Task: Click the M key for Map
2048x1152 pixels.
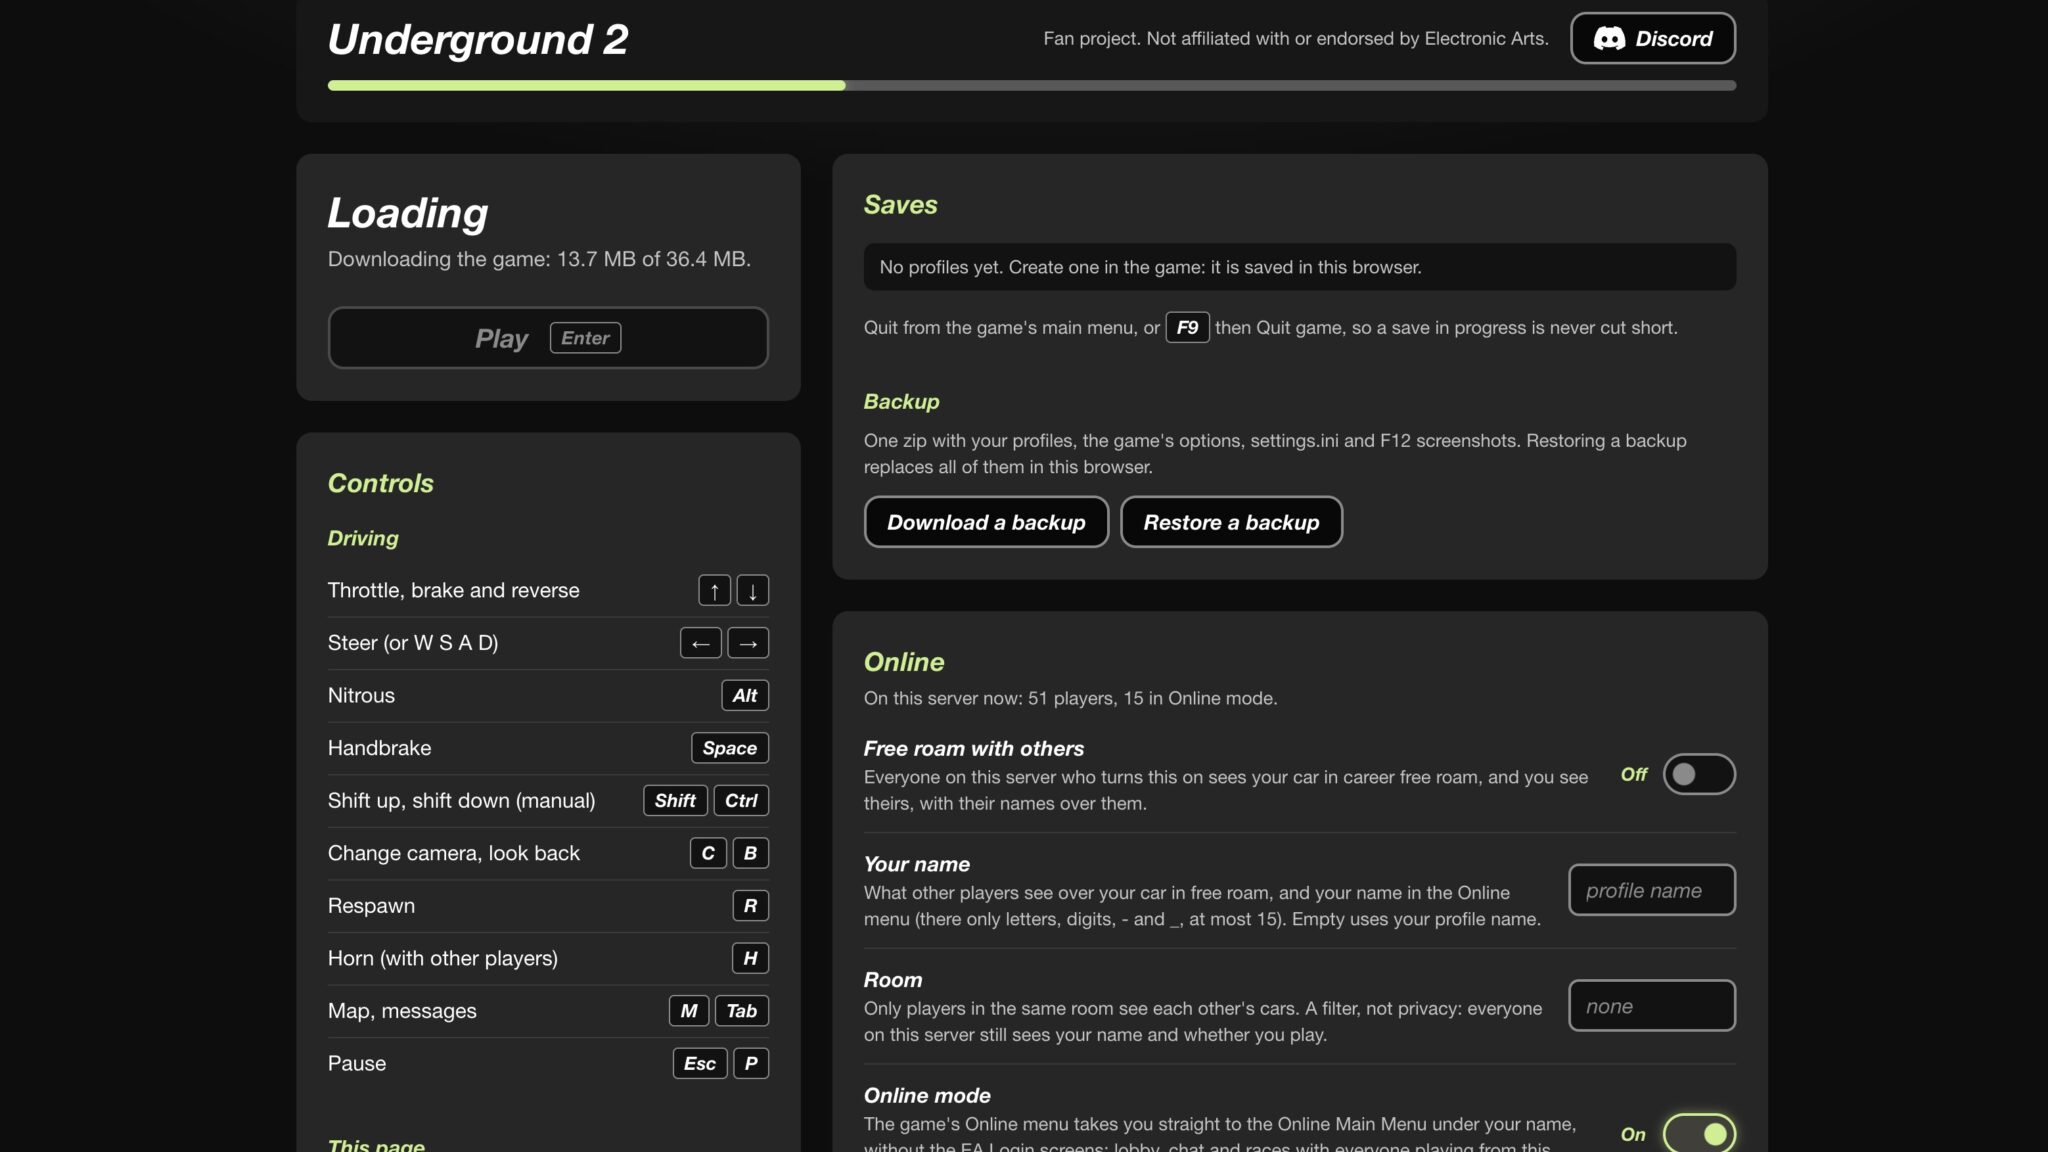Action: tap(689, 1011)
